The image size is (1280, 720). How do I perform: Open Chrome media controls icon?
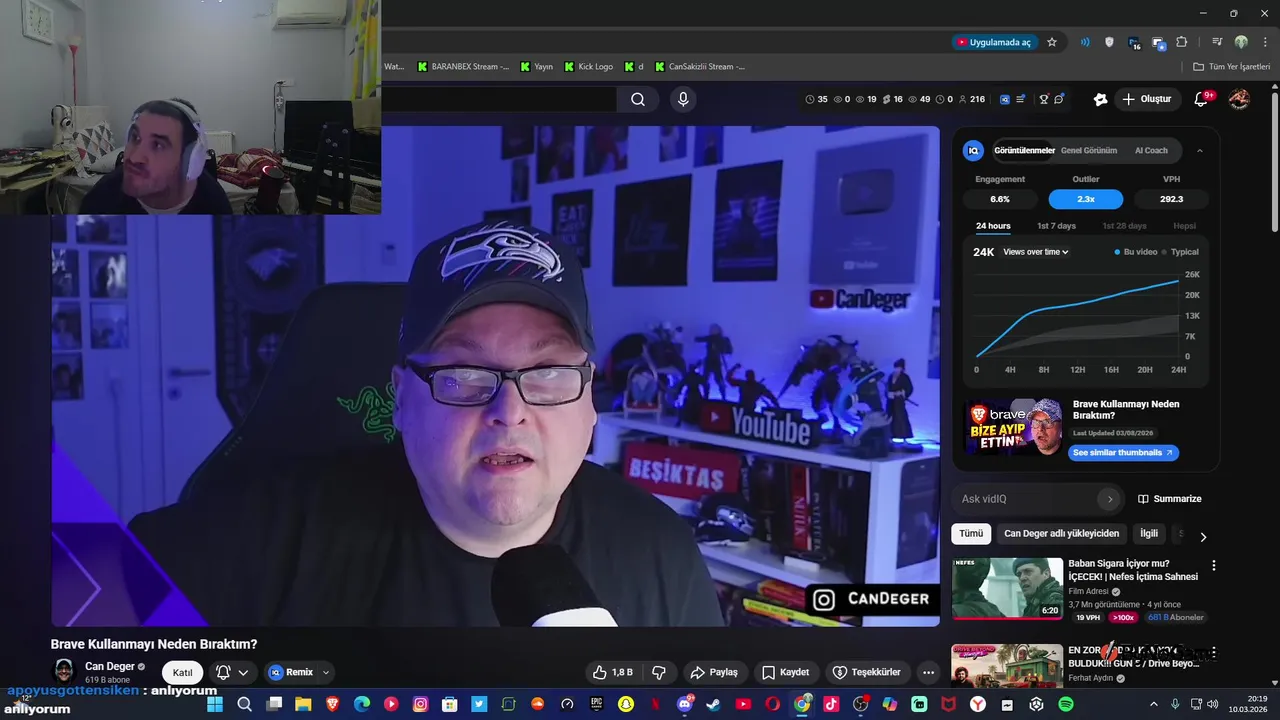tap(1217, 42)
